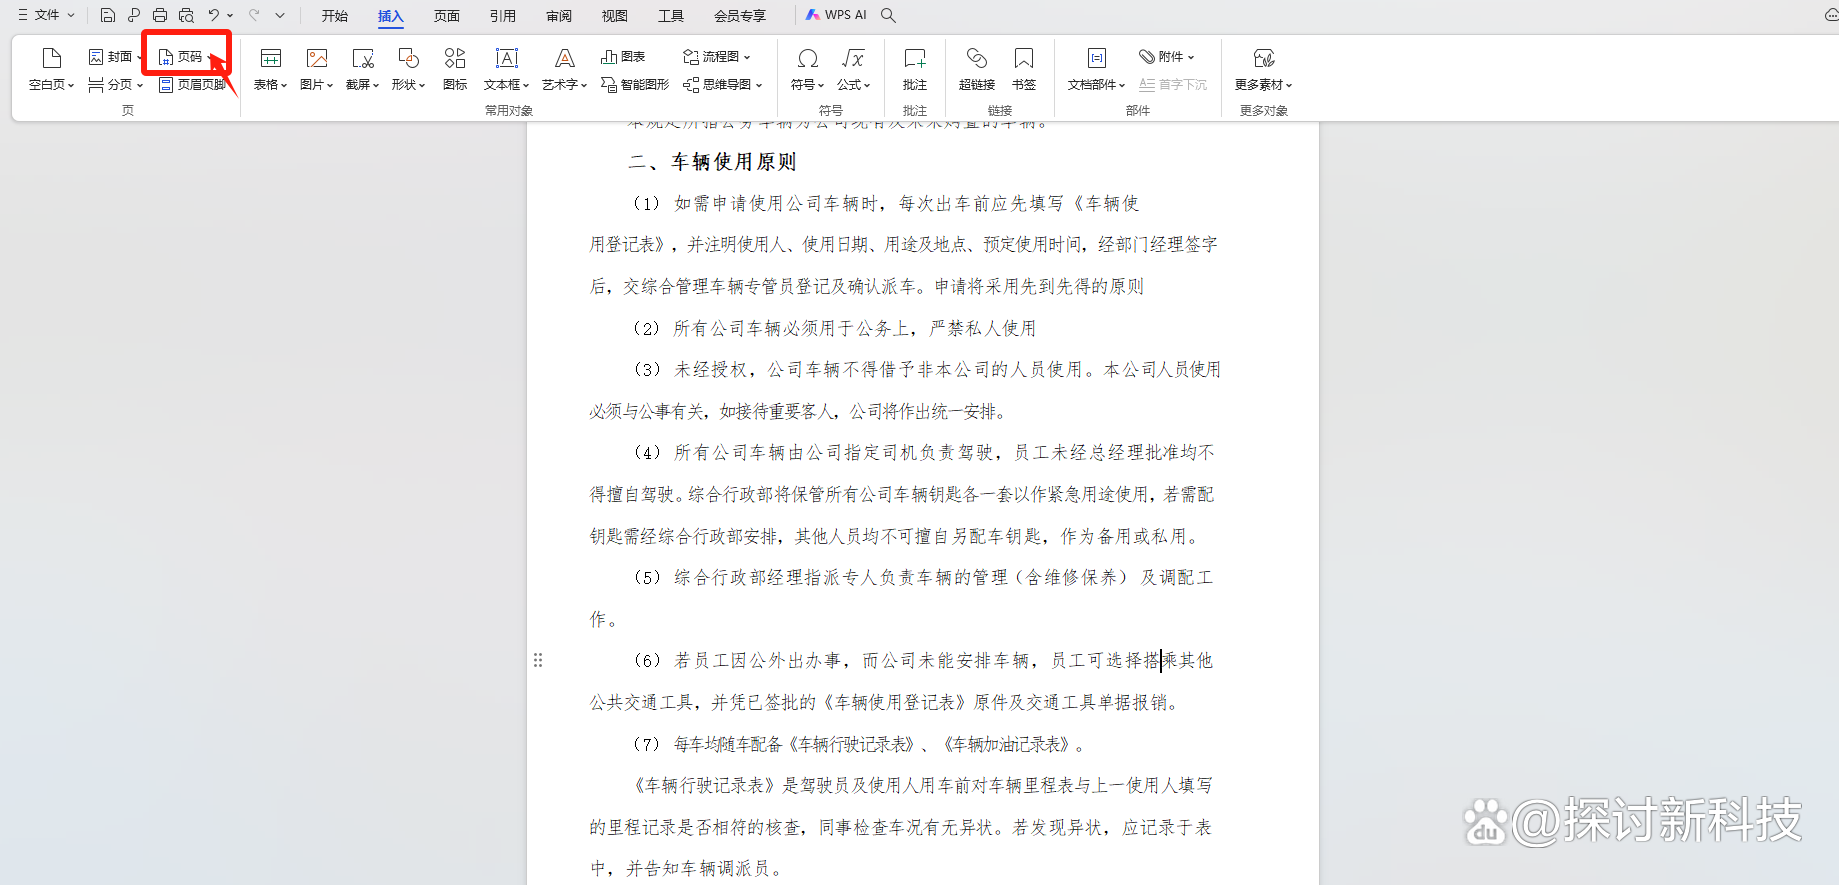
Task: Expand the 公式 dropdown label
Action: pos(853,85)
